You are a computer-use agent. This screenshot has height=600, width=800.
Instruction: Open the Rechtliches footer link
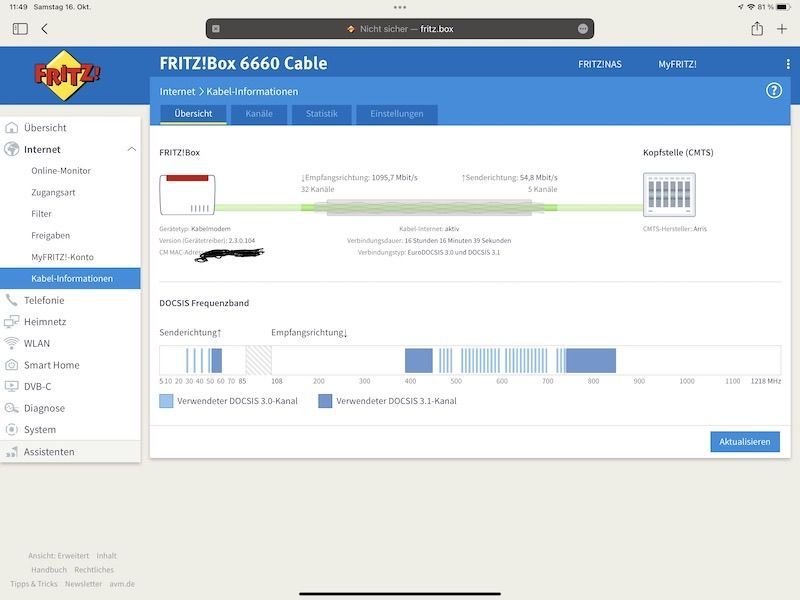pos(94,569)
